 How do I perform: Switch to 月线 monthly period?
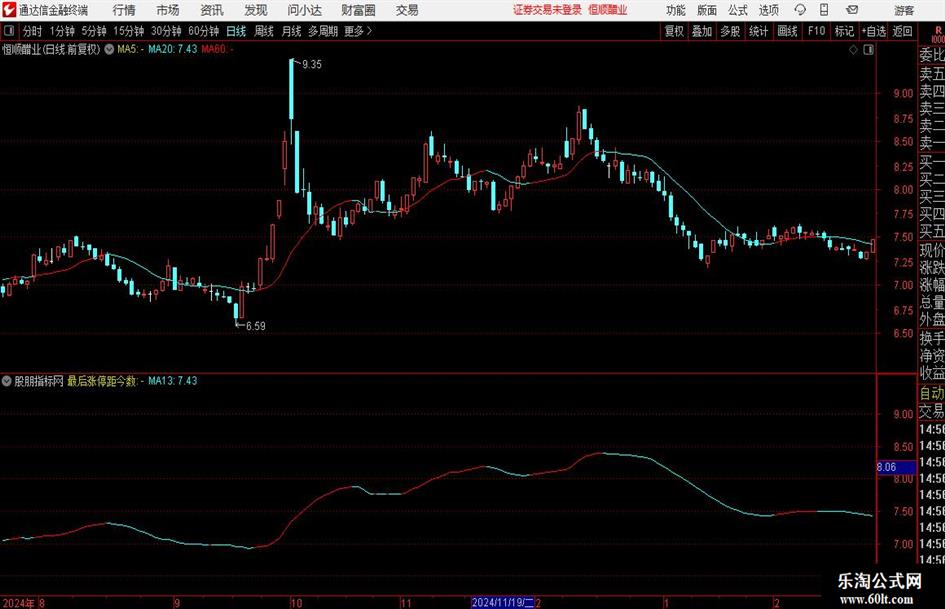292,31
